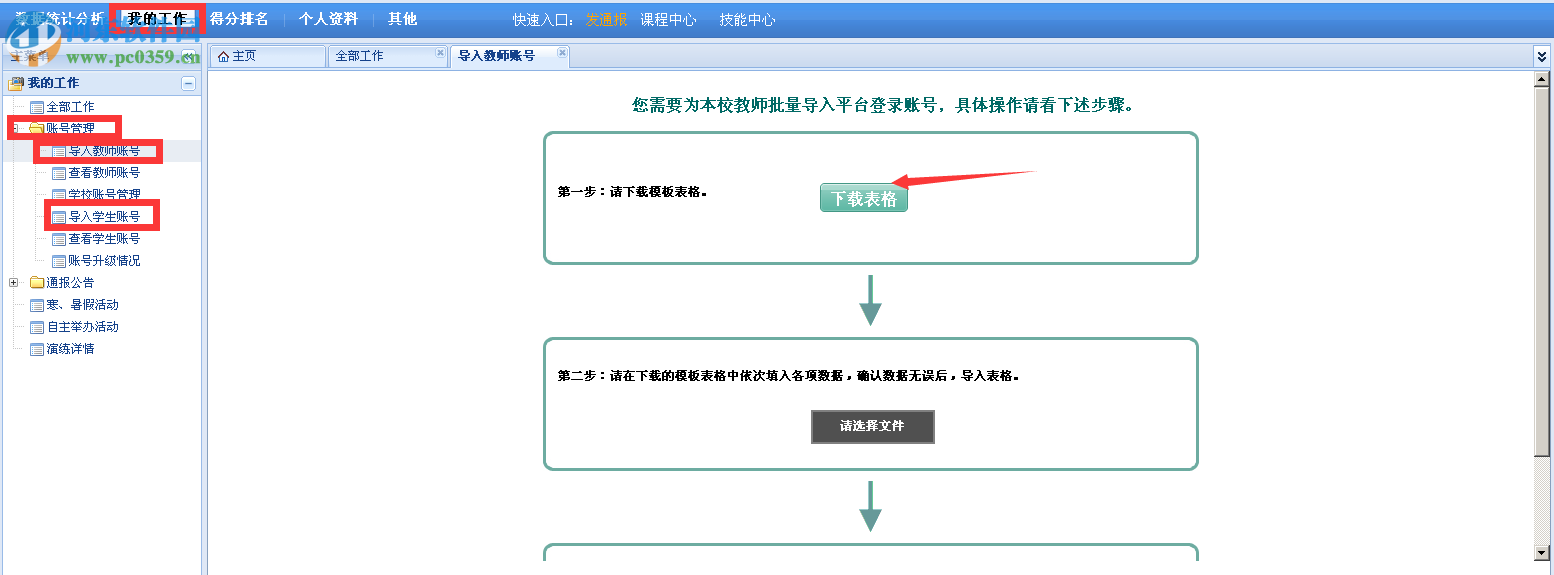Click the vertical scrollbar thumb
This screenshot has width=1554, height=575.
click(x=1542, y=273)
